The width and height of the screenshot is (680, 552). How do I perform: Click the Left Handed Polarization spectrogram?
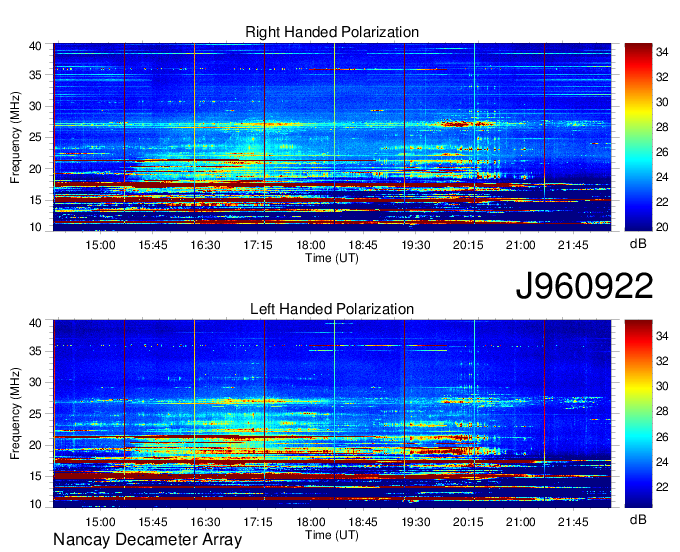pos(332,414)
